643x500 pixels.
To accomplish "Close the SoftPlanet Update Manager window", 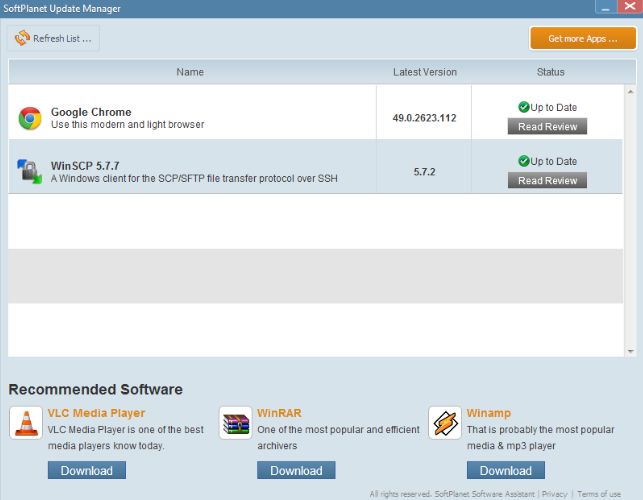I will coord(629,6).
